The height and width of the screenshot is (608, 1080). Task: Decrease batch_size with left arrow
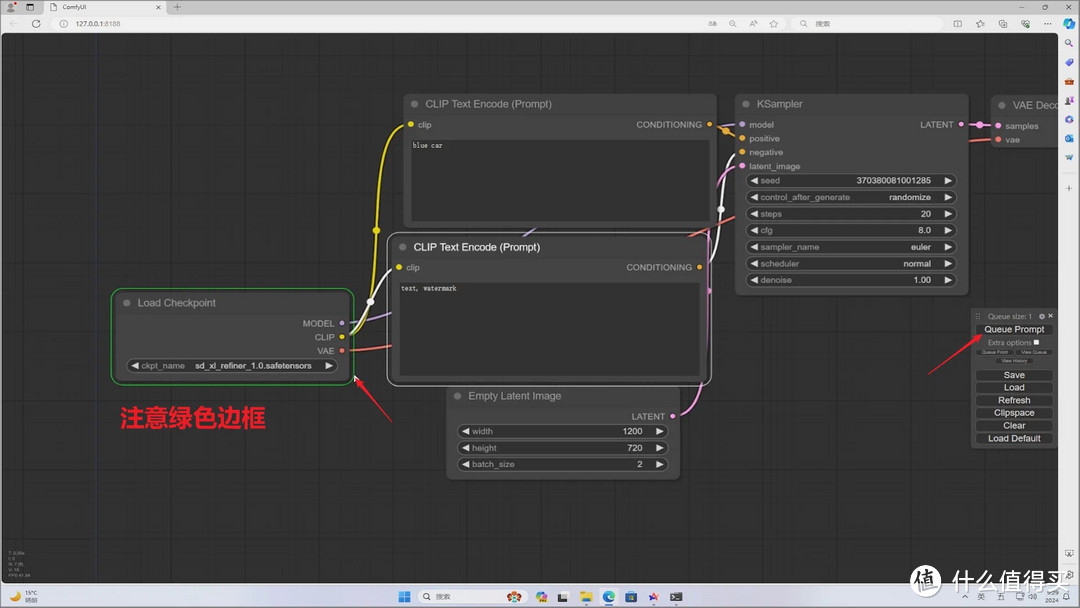(x=466, y=464)
